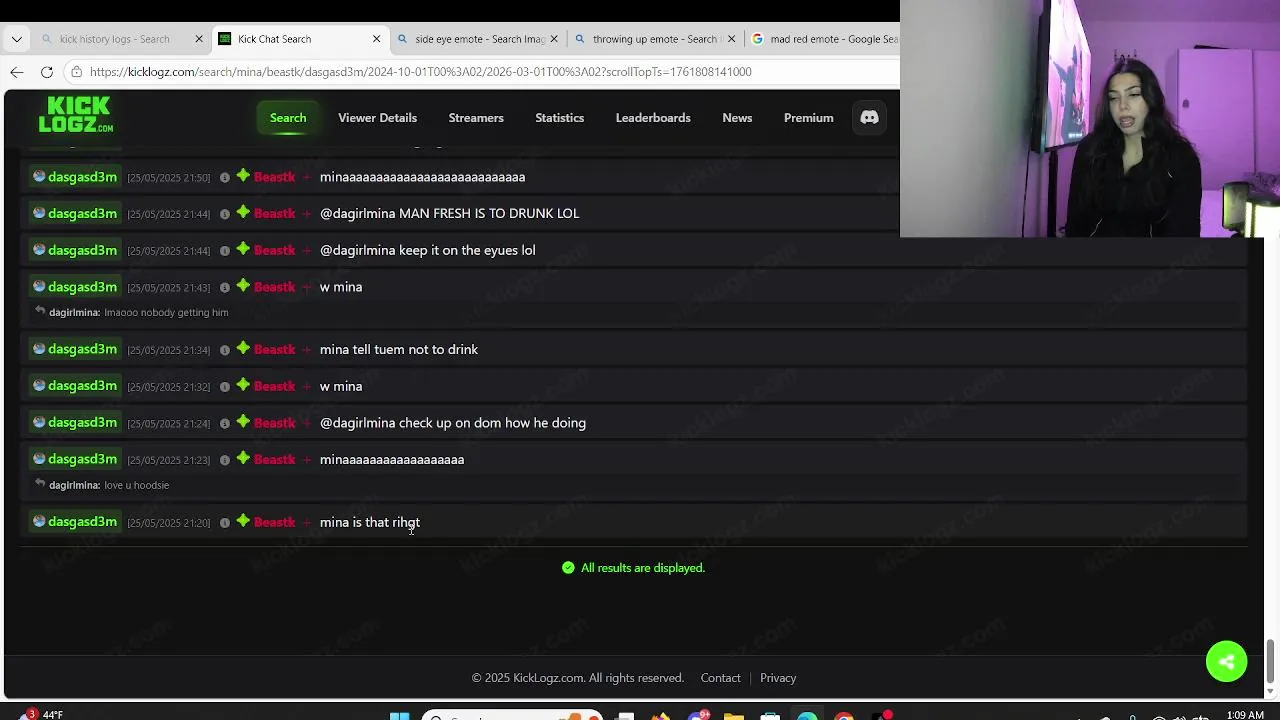Switch to 'mad red emote' Google tab
This screenshot has width=1280, height=720.
coord(825,39)
